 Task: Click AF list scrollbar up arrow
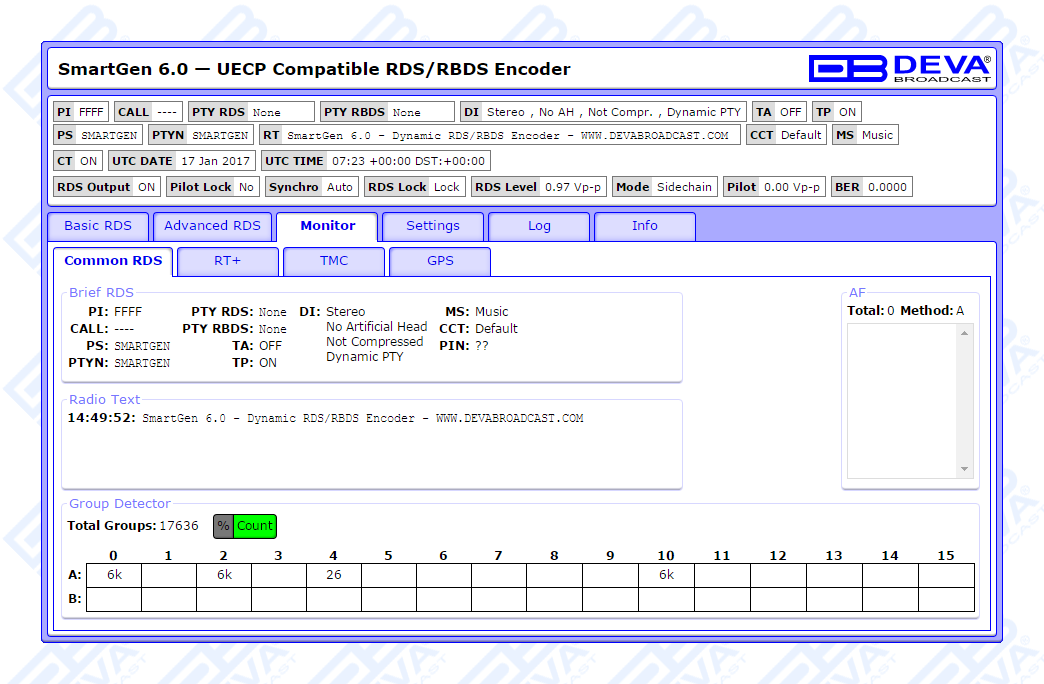(x=965, y=333)
